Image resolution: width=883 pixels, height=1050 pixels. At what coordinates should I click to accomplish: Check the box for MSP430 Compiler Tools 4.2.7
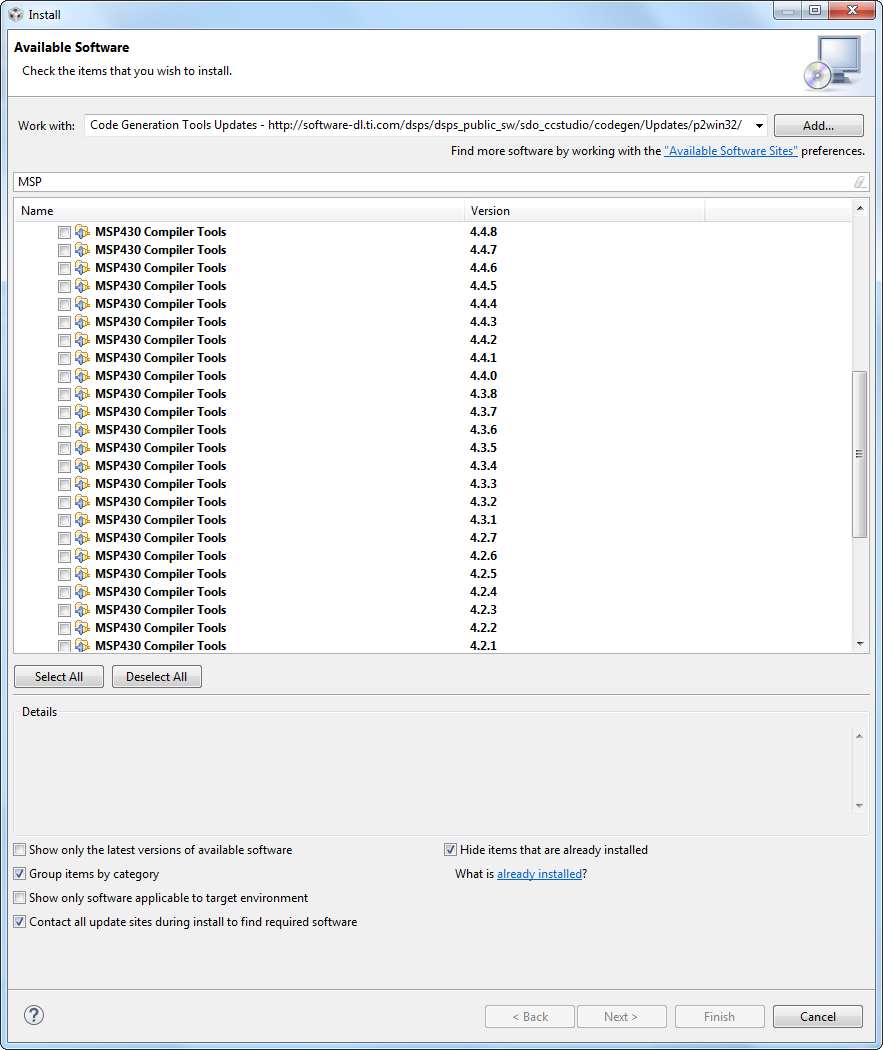click(64, 538)
